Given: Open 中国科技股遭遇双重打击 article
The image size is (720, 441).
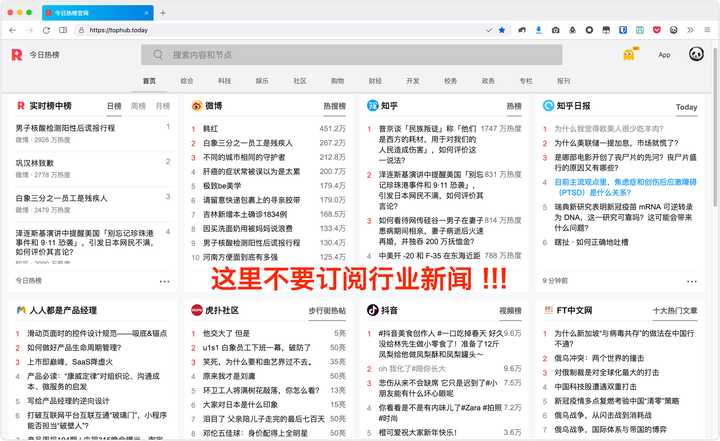Looking at the screenshot, I should point(594,386).
